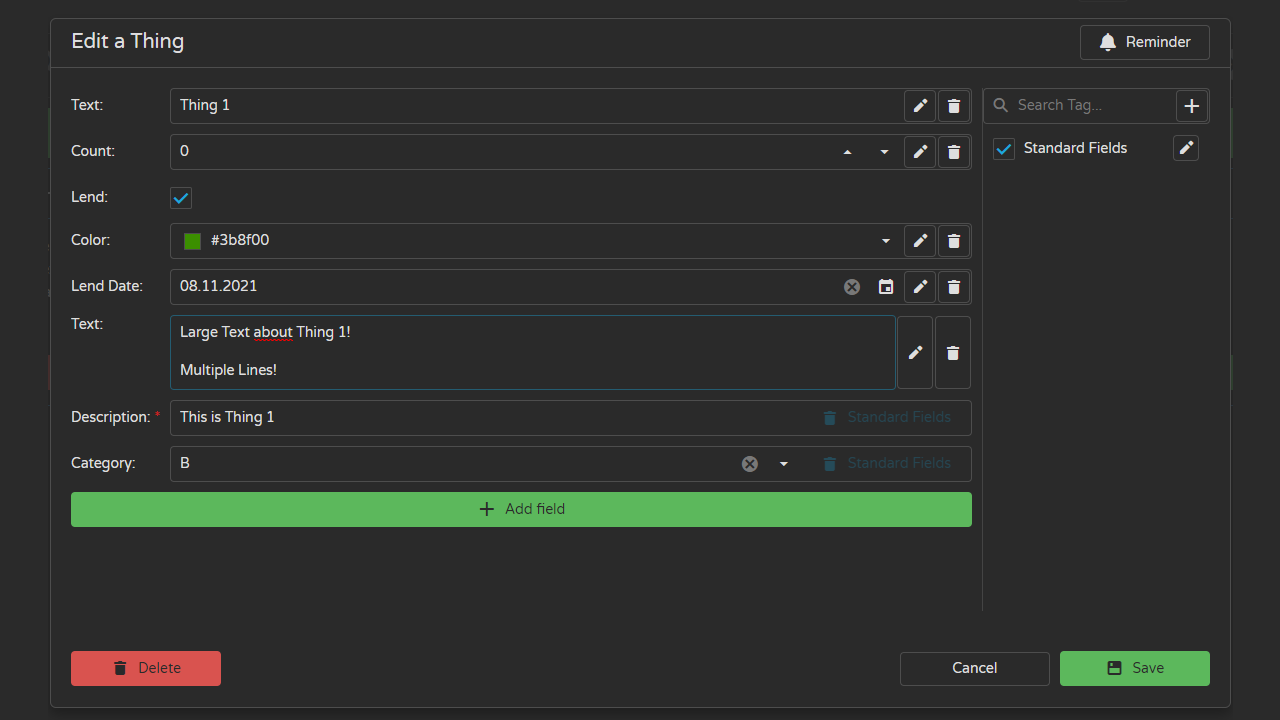This screenshot has width=1280, height=720.
Task: Click the trash icon on the Color row
Action: [954, 241]
